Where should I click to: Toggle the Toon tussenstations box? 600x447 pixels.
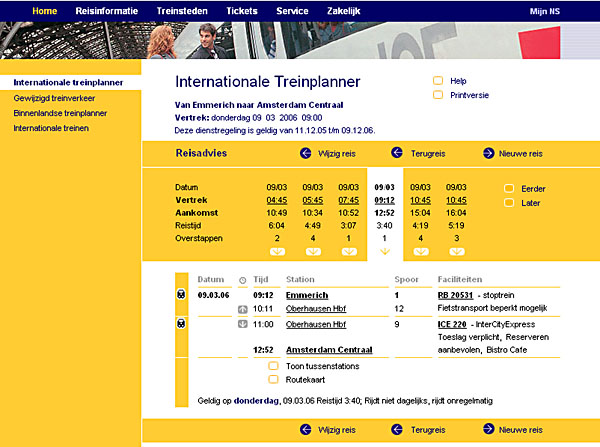[273, 366]
